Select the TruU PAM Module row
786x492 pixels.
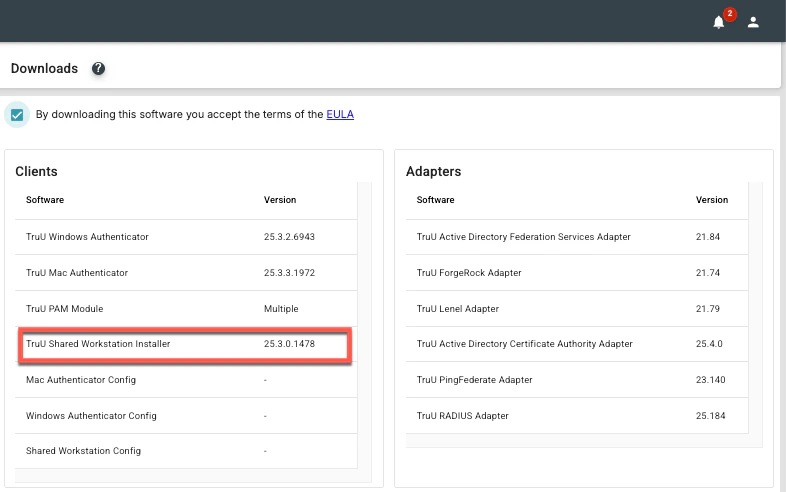click(x=186, y=308)
